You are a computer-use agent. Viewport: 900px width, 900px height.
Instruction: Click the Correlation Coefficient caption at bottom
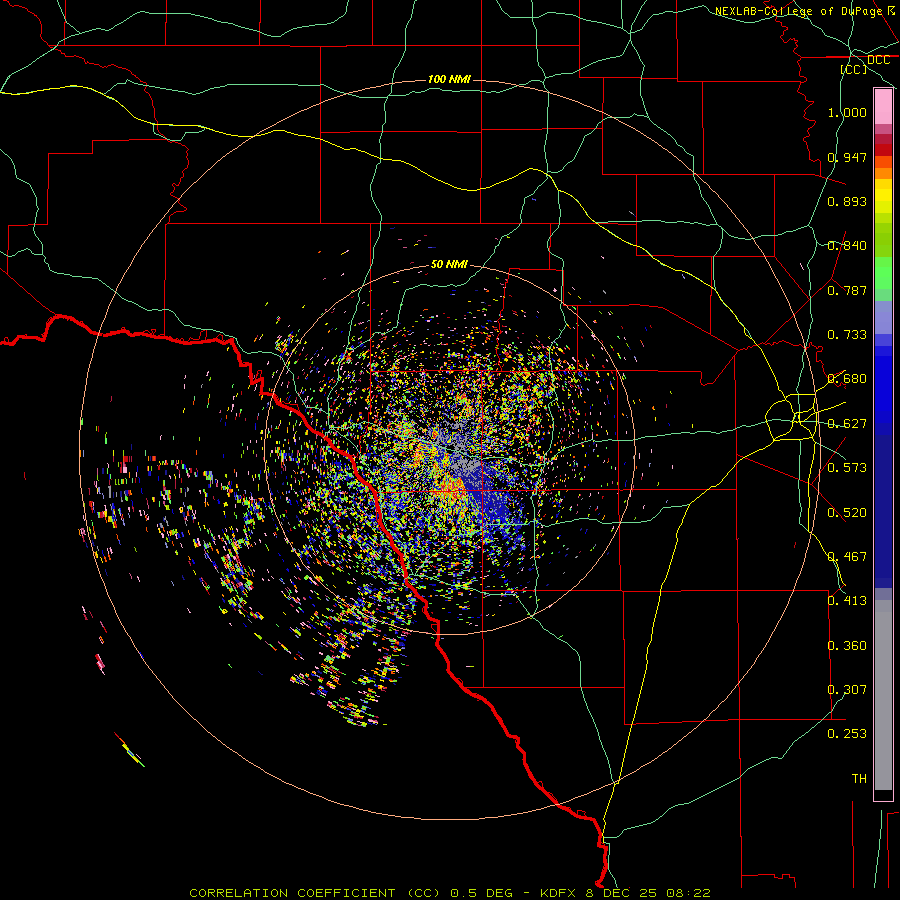click(450, 893)
